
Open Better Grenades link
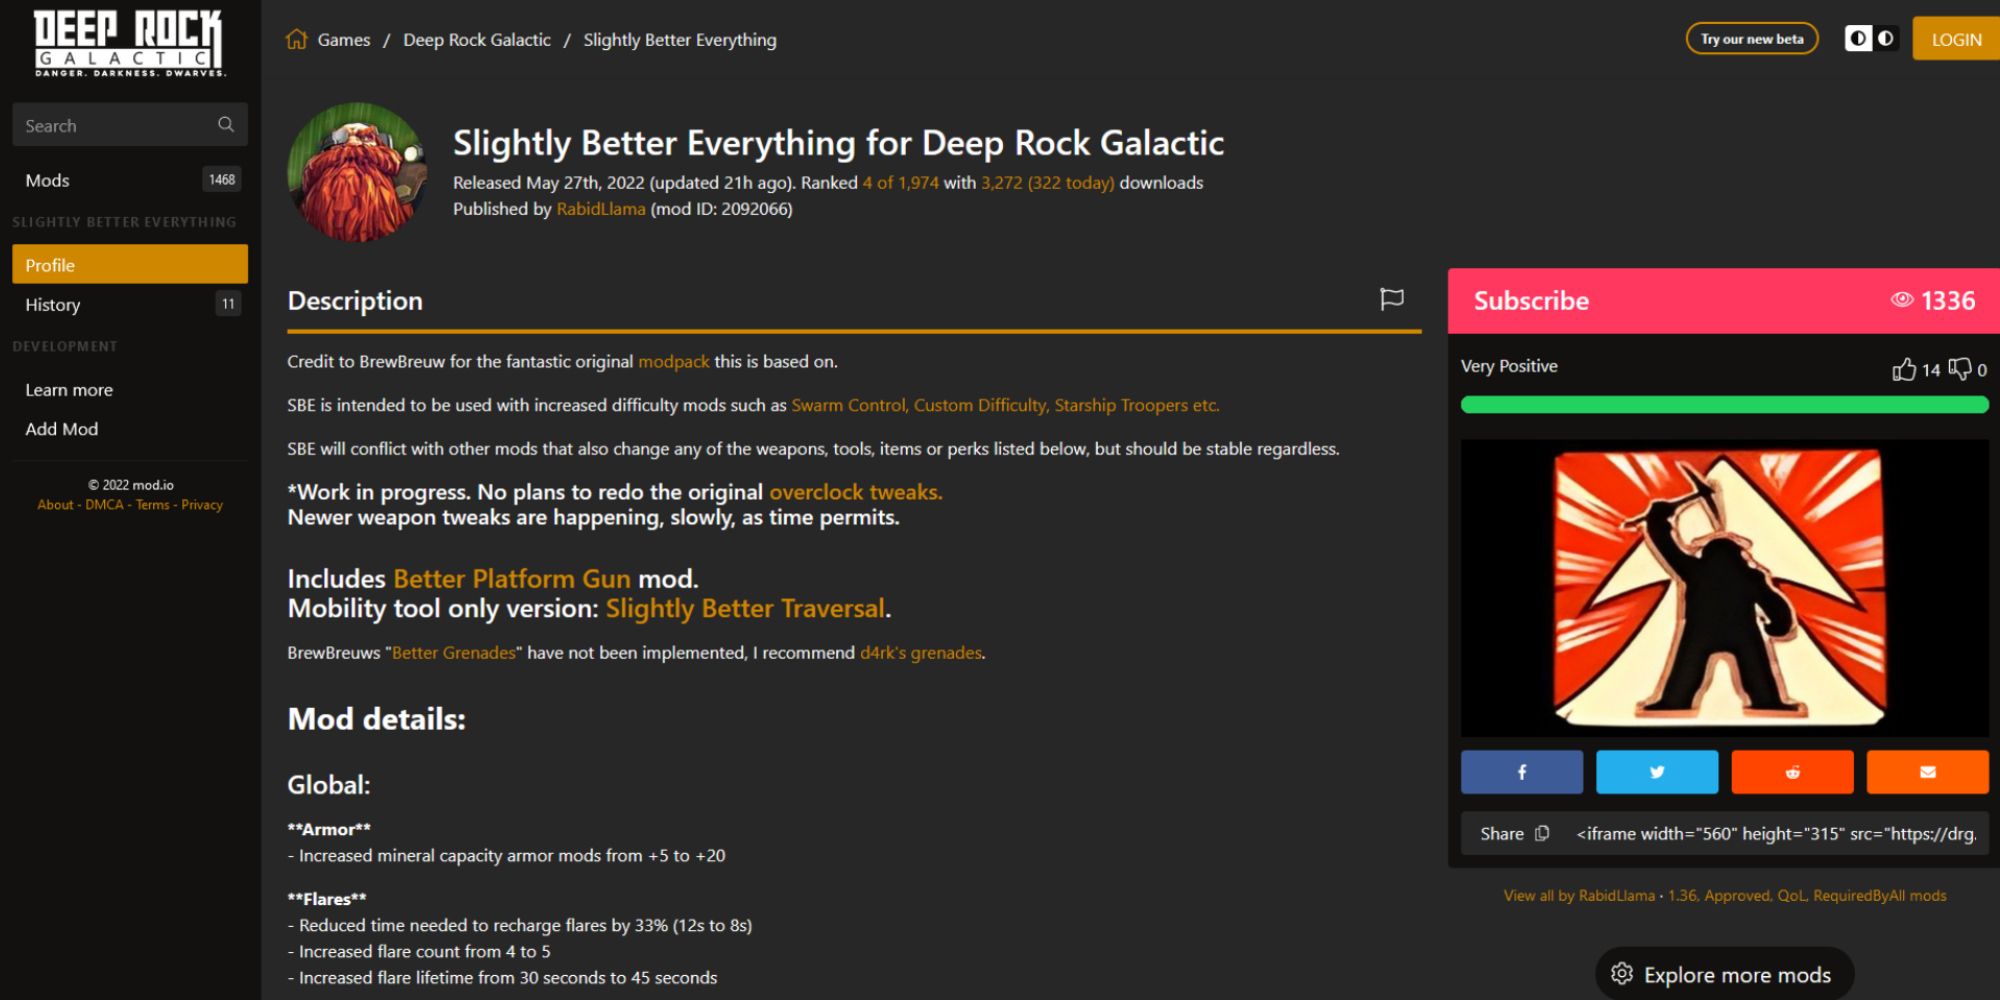[x=454, y=653]
